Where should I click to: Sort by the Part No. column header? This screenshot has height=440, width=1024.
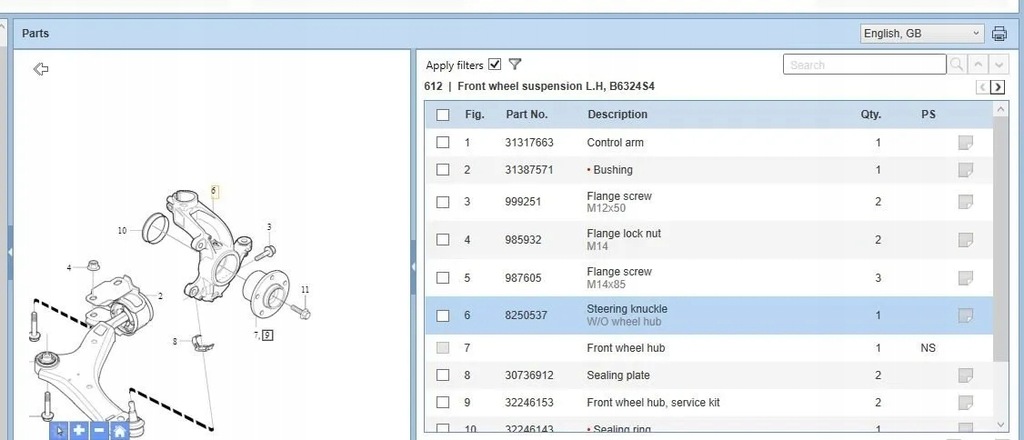coord(526,114)
